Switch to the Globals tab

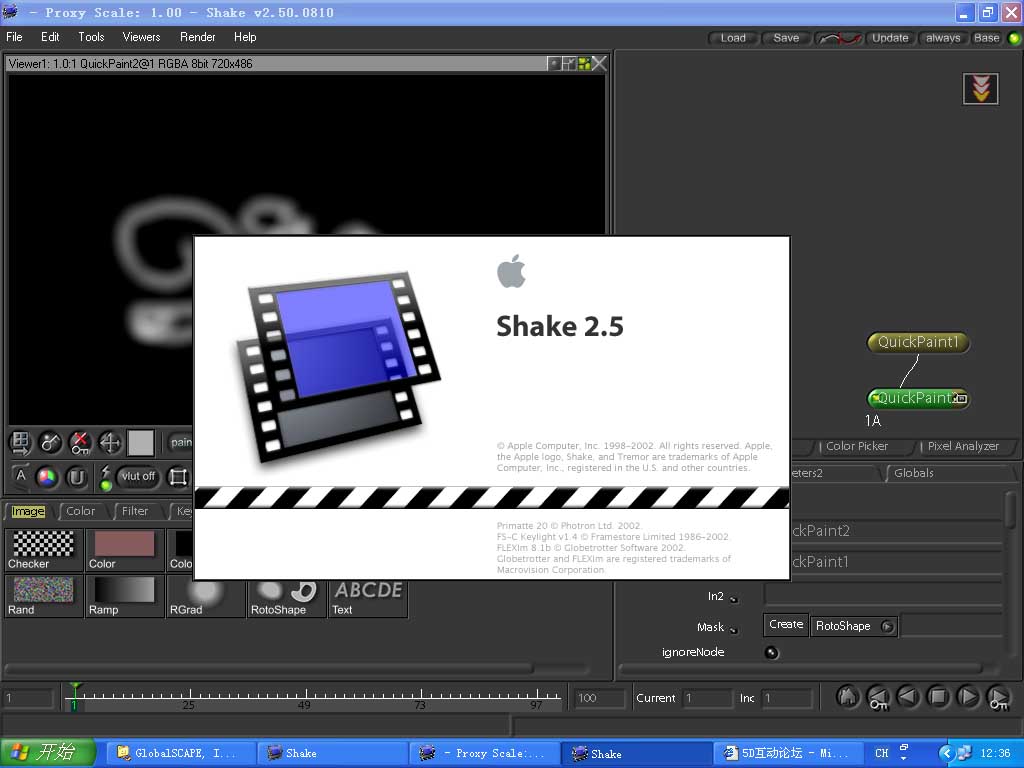[x=914, y=473]
